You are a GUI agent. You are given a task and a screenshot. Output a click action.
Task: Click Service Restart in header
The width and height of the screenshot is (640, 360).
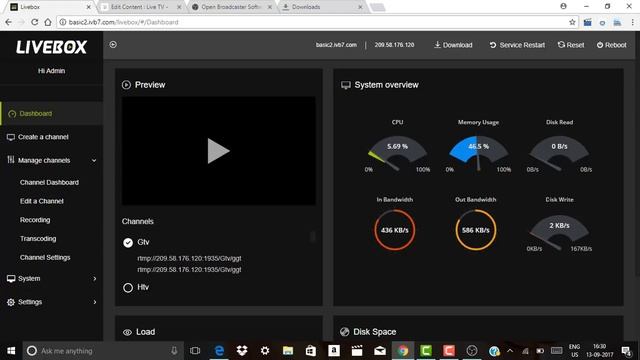pos(517,45)
